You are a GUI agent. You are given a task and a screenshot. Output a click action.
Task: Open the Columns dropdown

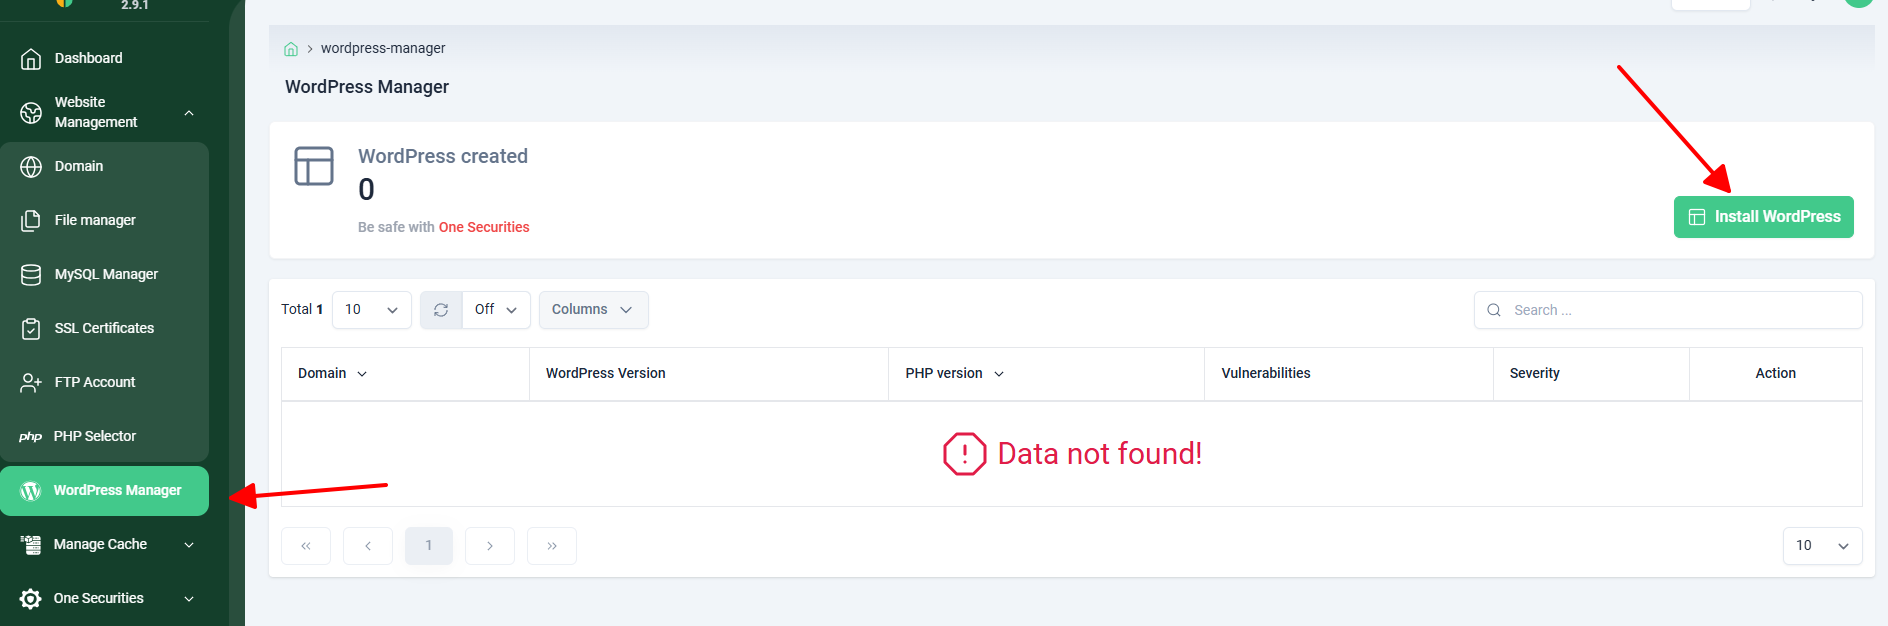tap(593, 310)
